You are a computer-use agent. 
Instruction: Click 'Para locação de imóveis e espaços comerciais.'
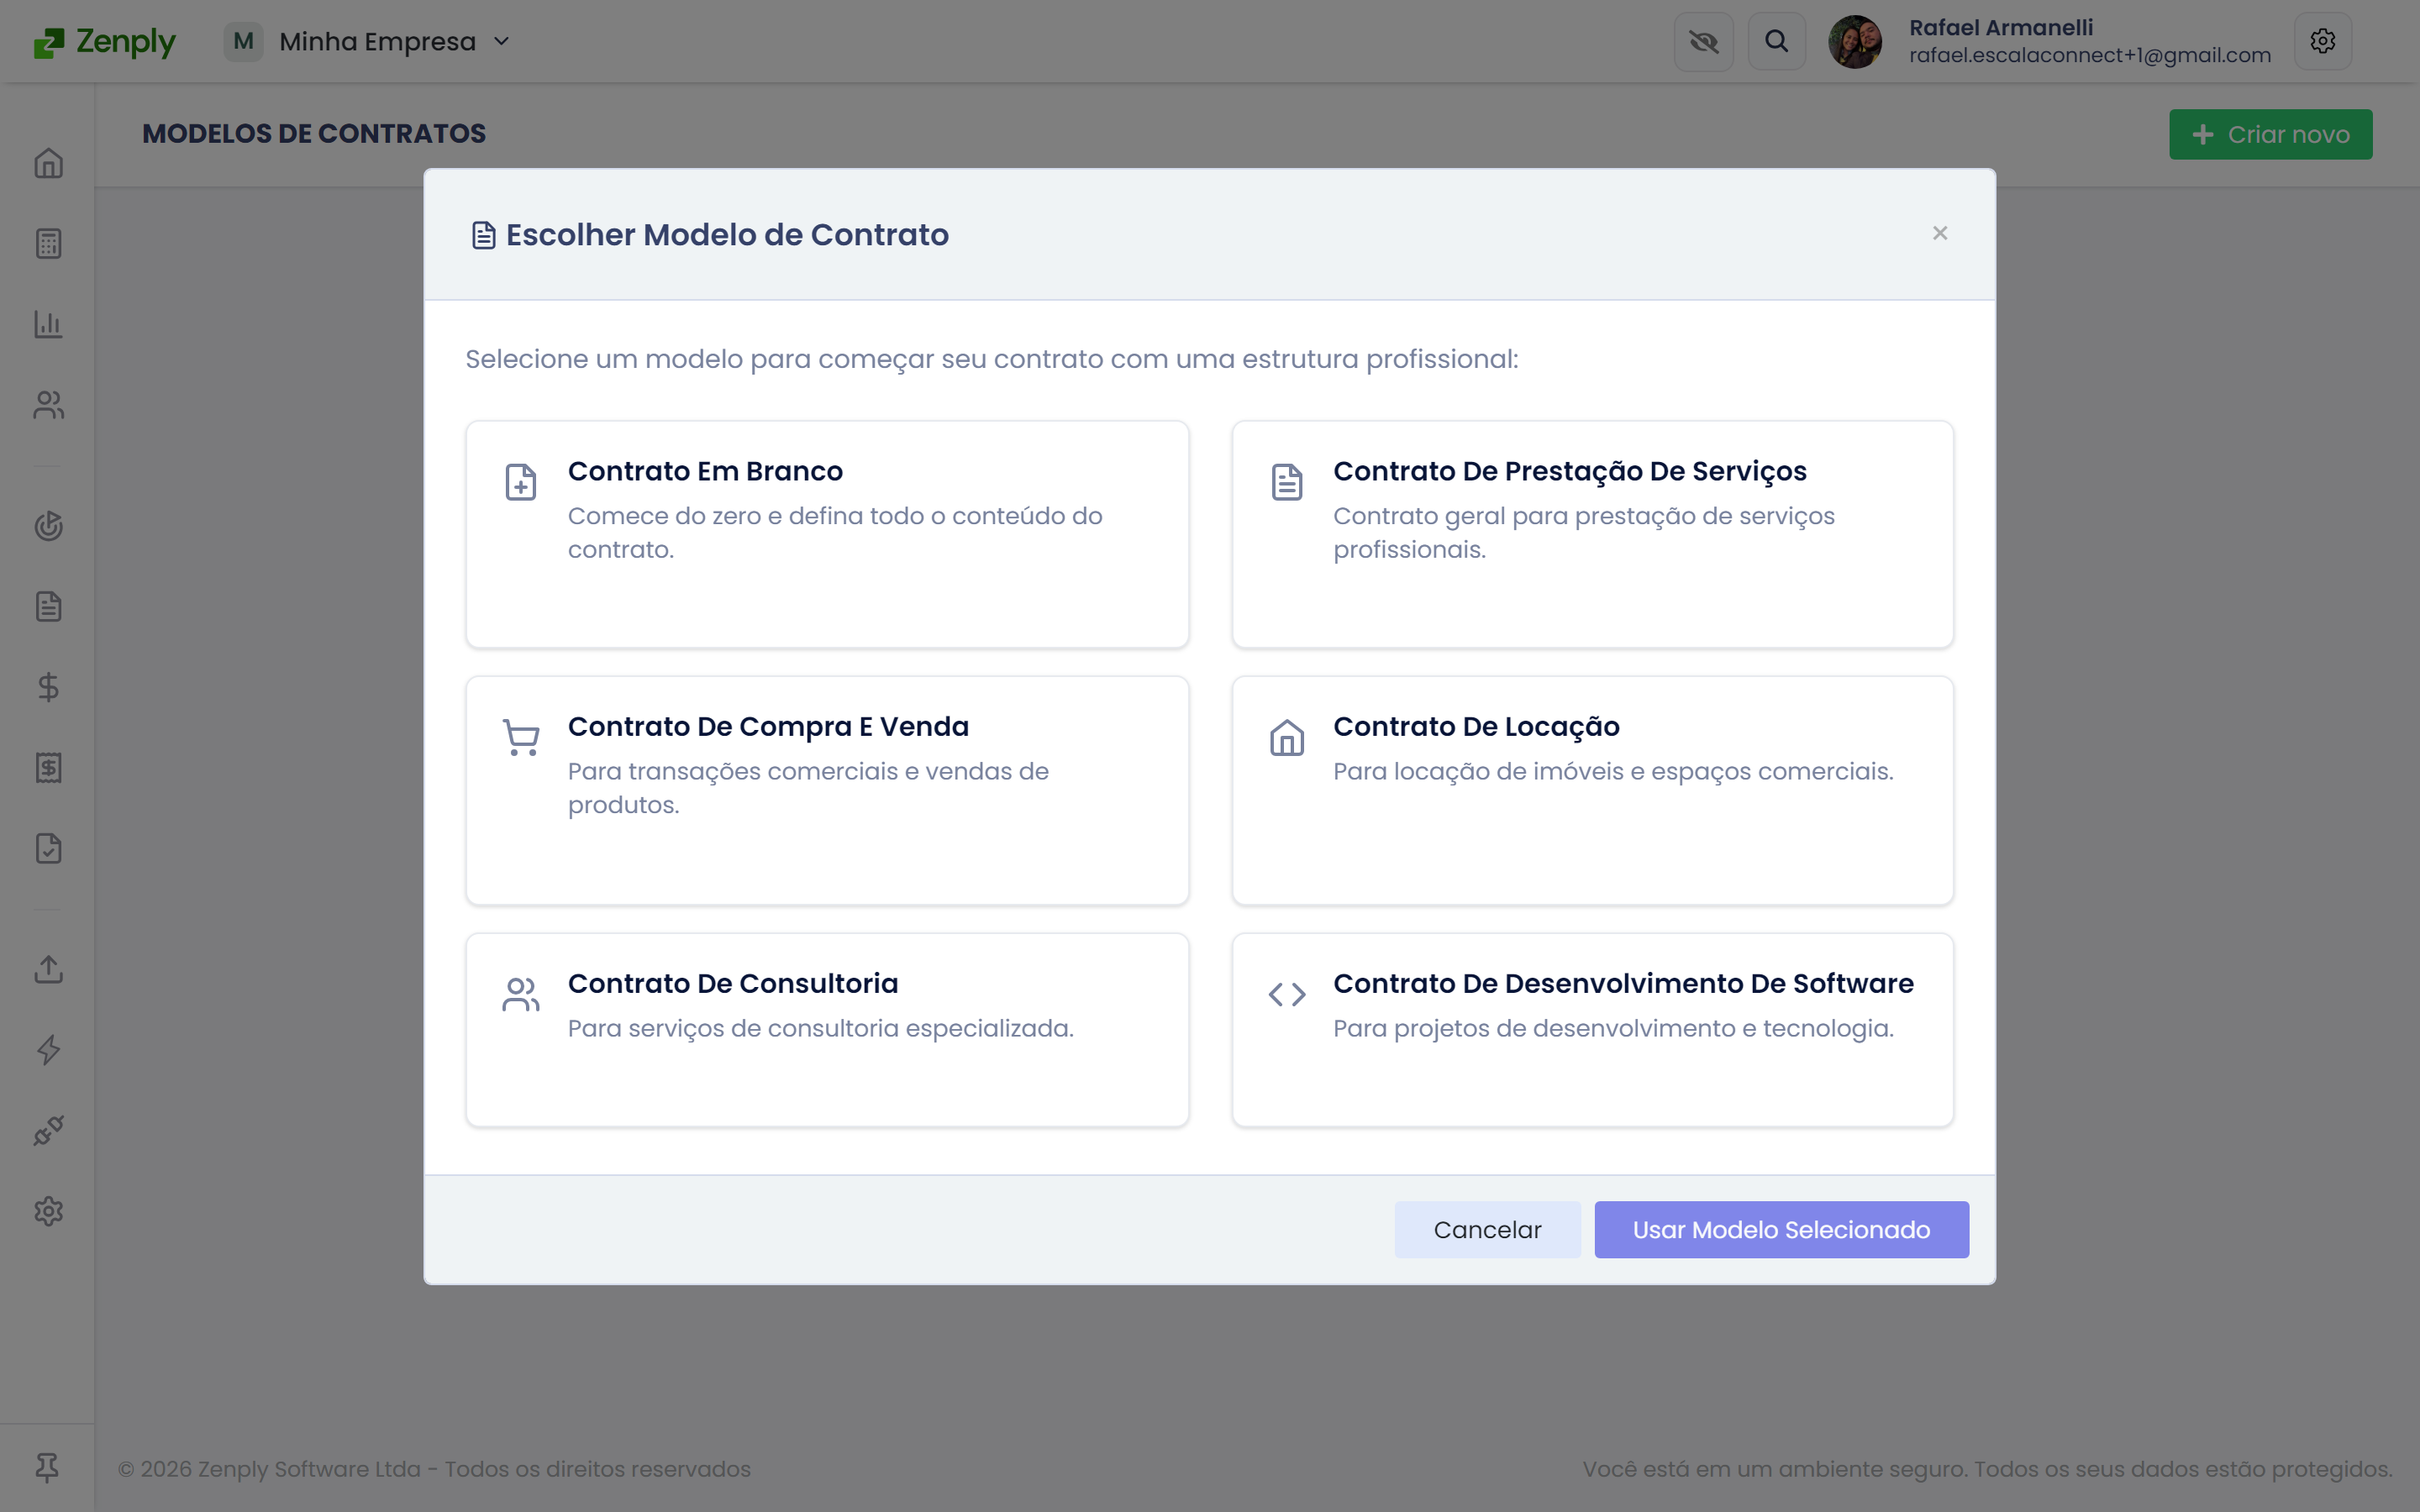(1613, 771)
